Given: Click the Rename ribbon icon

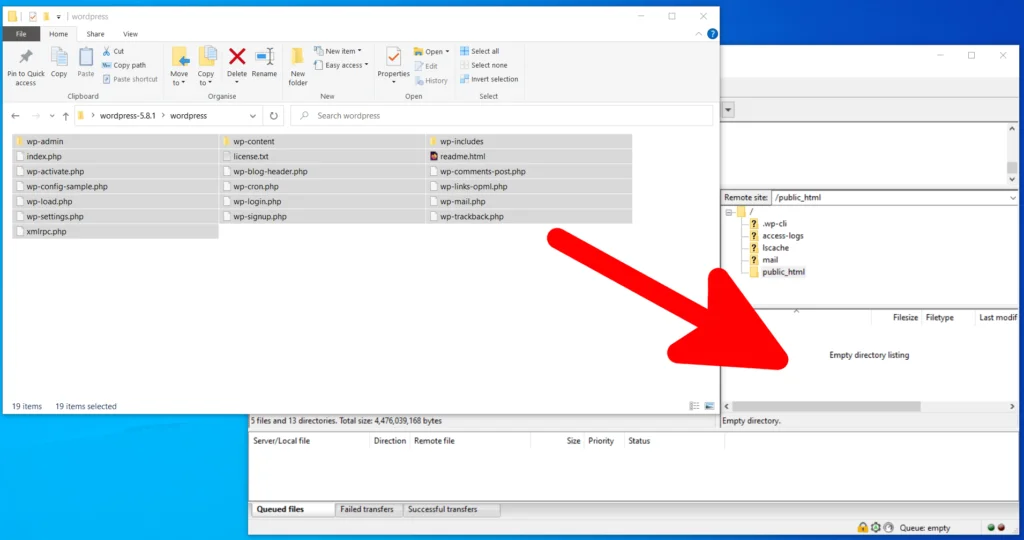Looking at the screenshot, I should [x=264, y=57].
